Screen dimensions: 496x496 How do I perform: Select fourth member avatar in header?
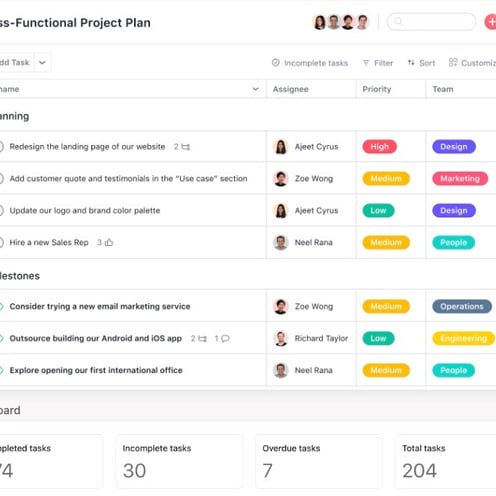(362, 22)
